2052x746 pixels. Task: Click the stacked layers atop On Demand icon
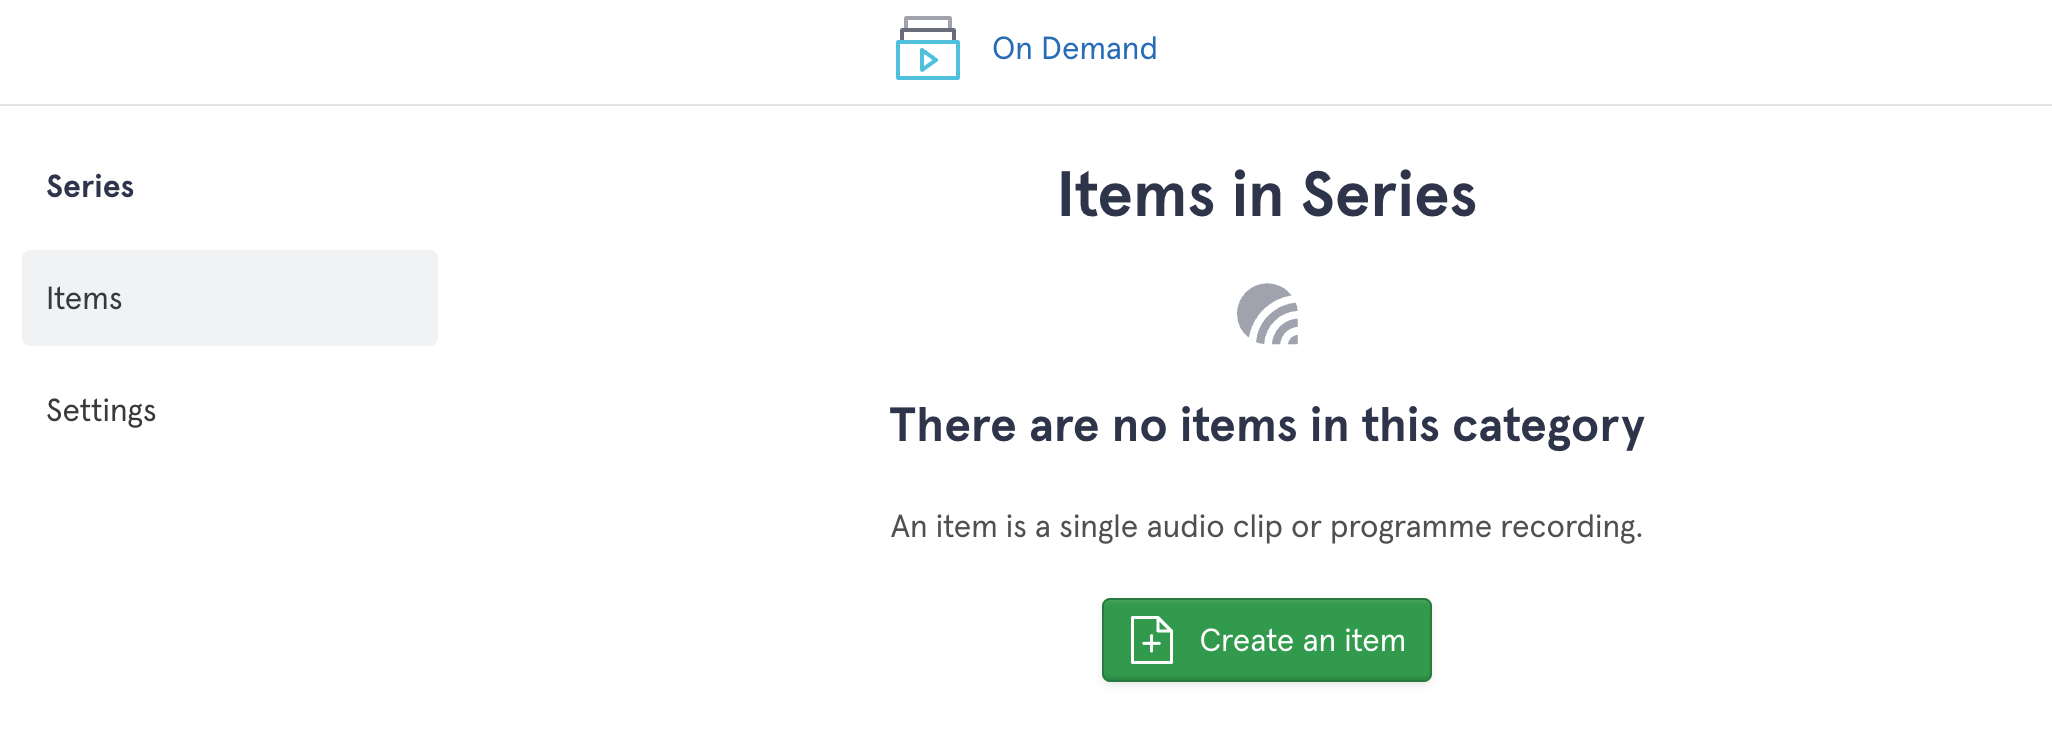(928, 27)
